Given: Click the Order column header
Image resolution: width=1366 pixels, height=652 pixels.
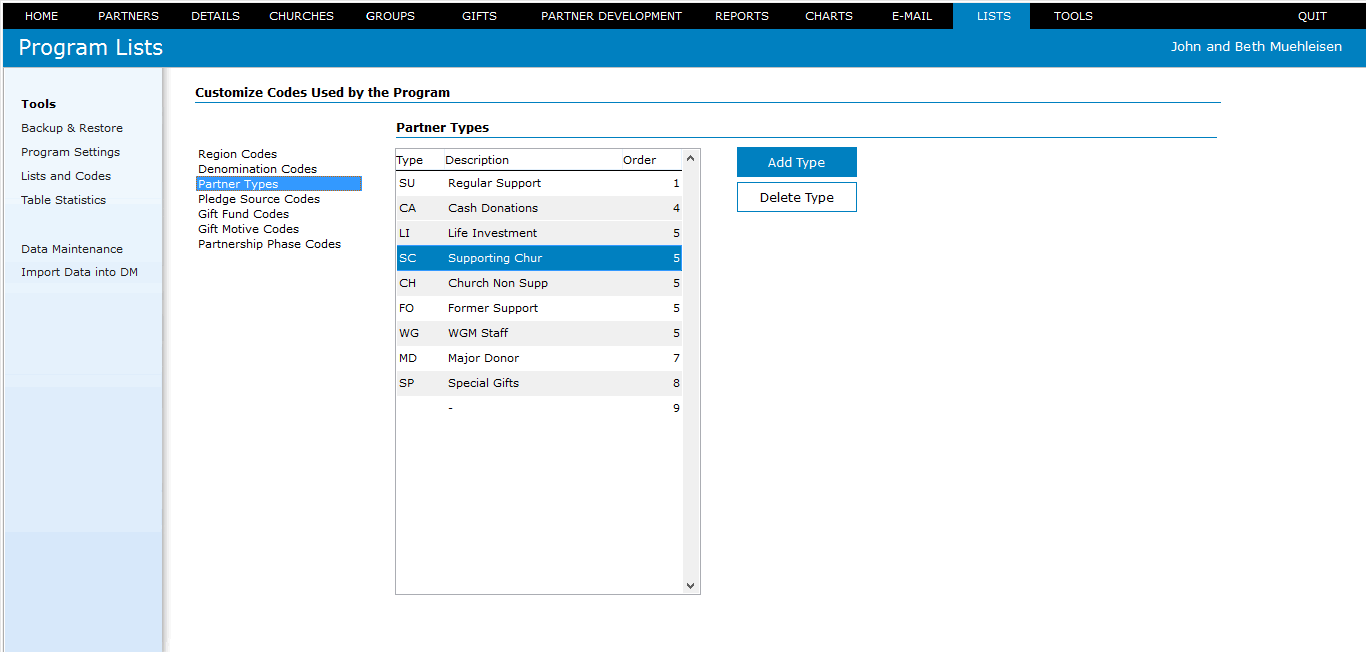Looking at the screenshot, I should tap(640, 160).
